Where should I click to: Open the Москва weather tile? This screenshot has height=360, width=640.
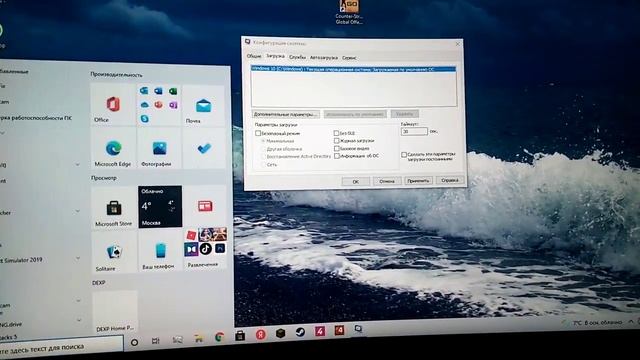160,207
